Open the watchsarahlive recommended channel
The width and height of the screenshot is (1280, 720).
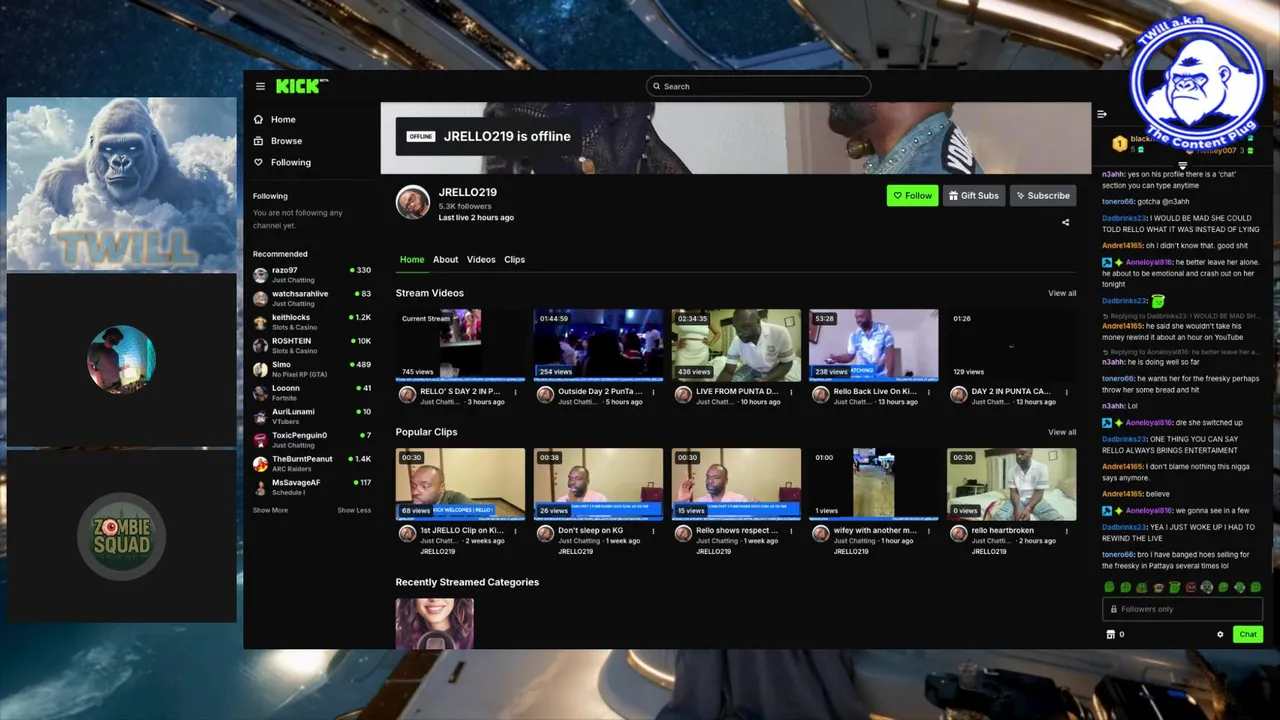(311, 298)
